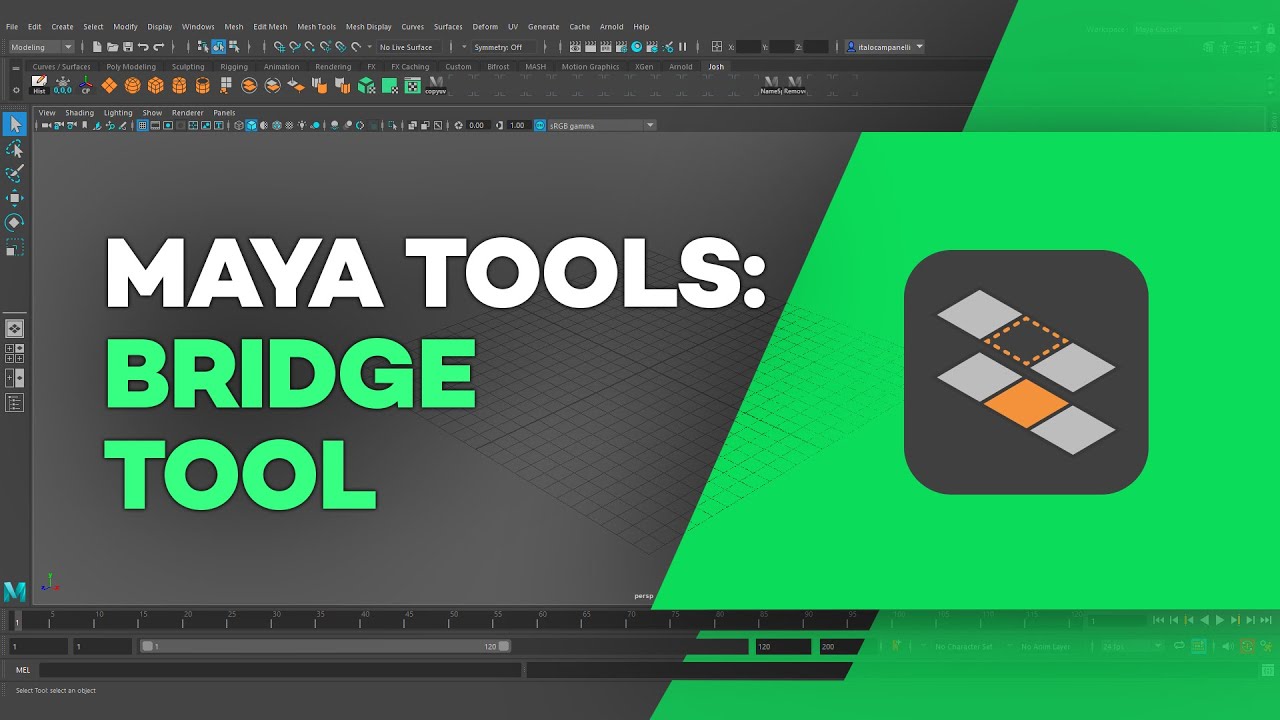
Task: Click the NameSp shelf icon
Action: pyautogui.click(x=771, y=85)
